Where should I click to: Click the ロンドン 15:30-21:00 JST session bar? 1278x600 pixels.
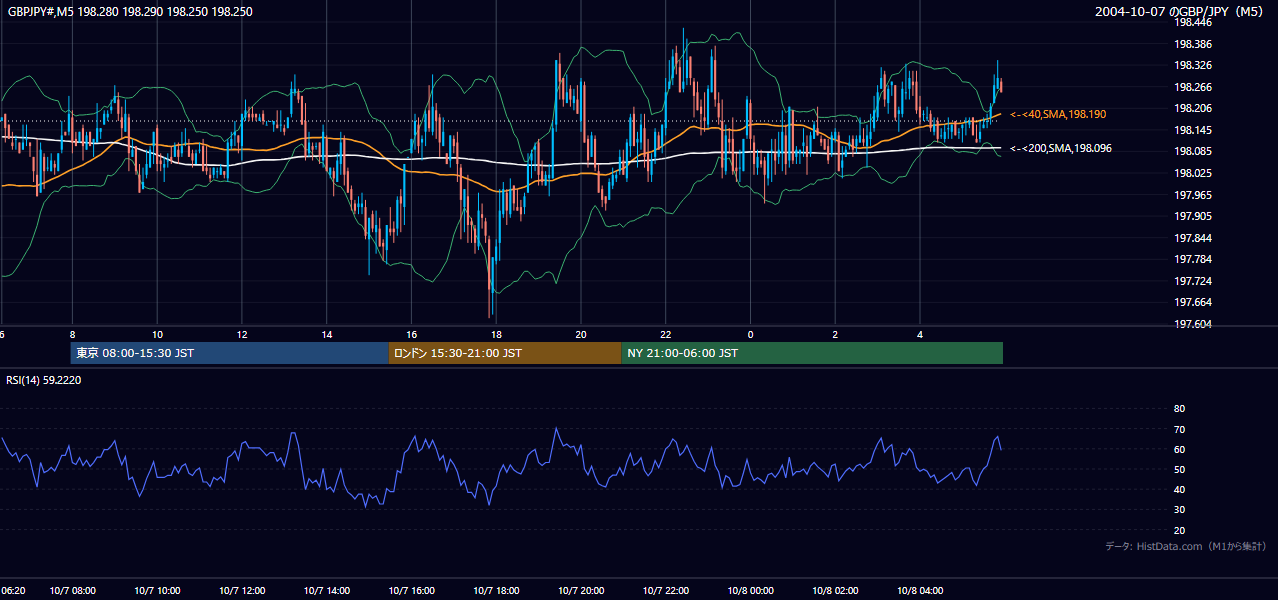pos(505,353)
